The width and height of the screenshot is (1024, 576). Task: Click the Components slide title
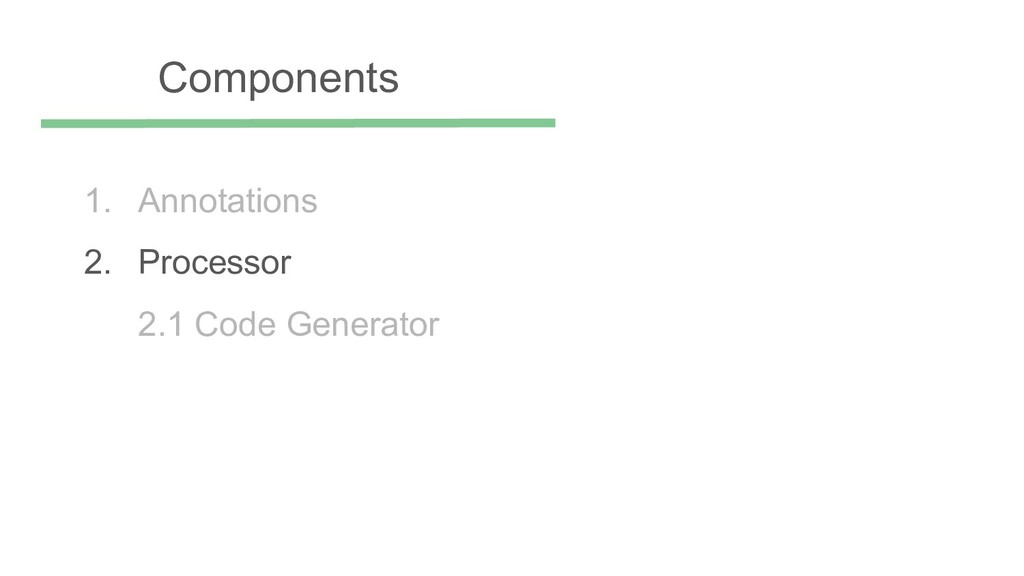coord(278,78)
